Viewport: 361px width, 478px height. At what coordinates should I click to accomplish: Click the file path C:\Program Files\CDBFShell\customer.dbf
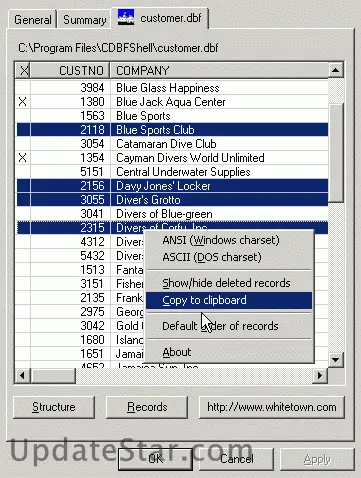point(118,48)
